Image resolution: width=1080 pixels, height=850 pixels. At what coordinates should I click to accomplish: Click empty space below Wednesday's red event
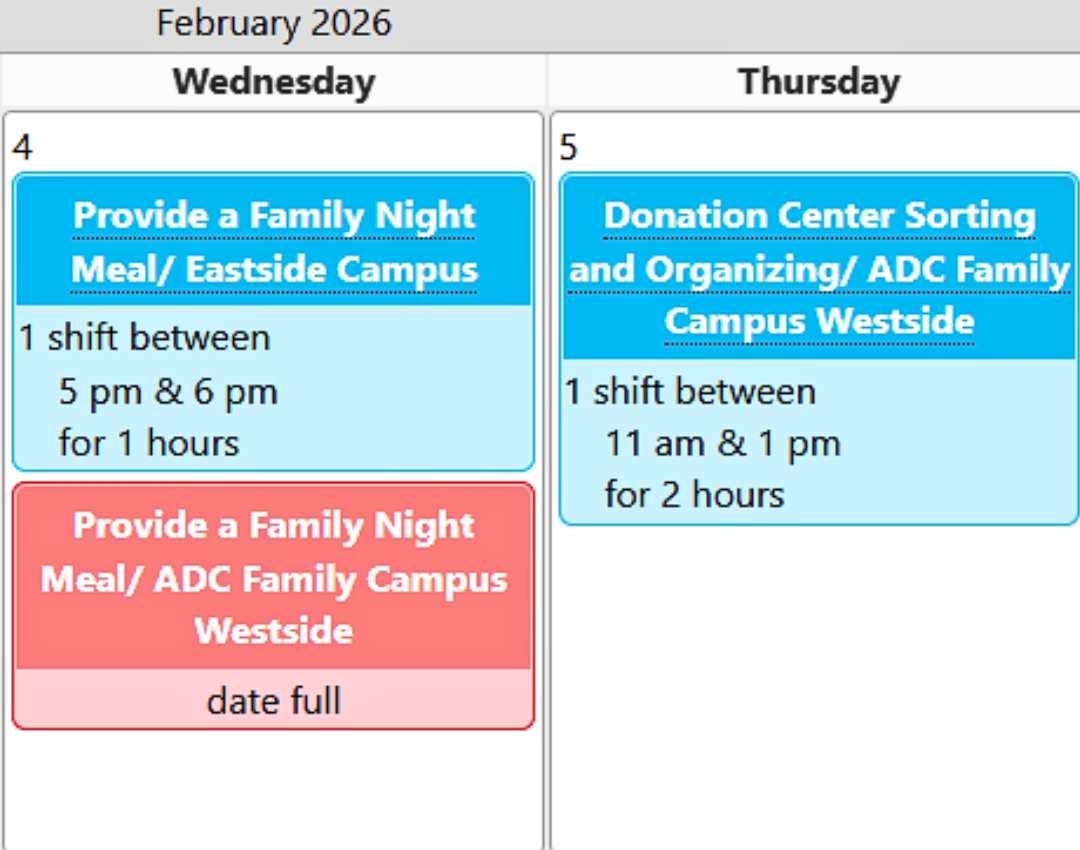274,790
